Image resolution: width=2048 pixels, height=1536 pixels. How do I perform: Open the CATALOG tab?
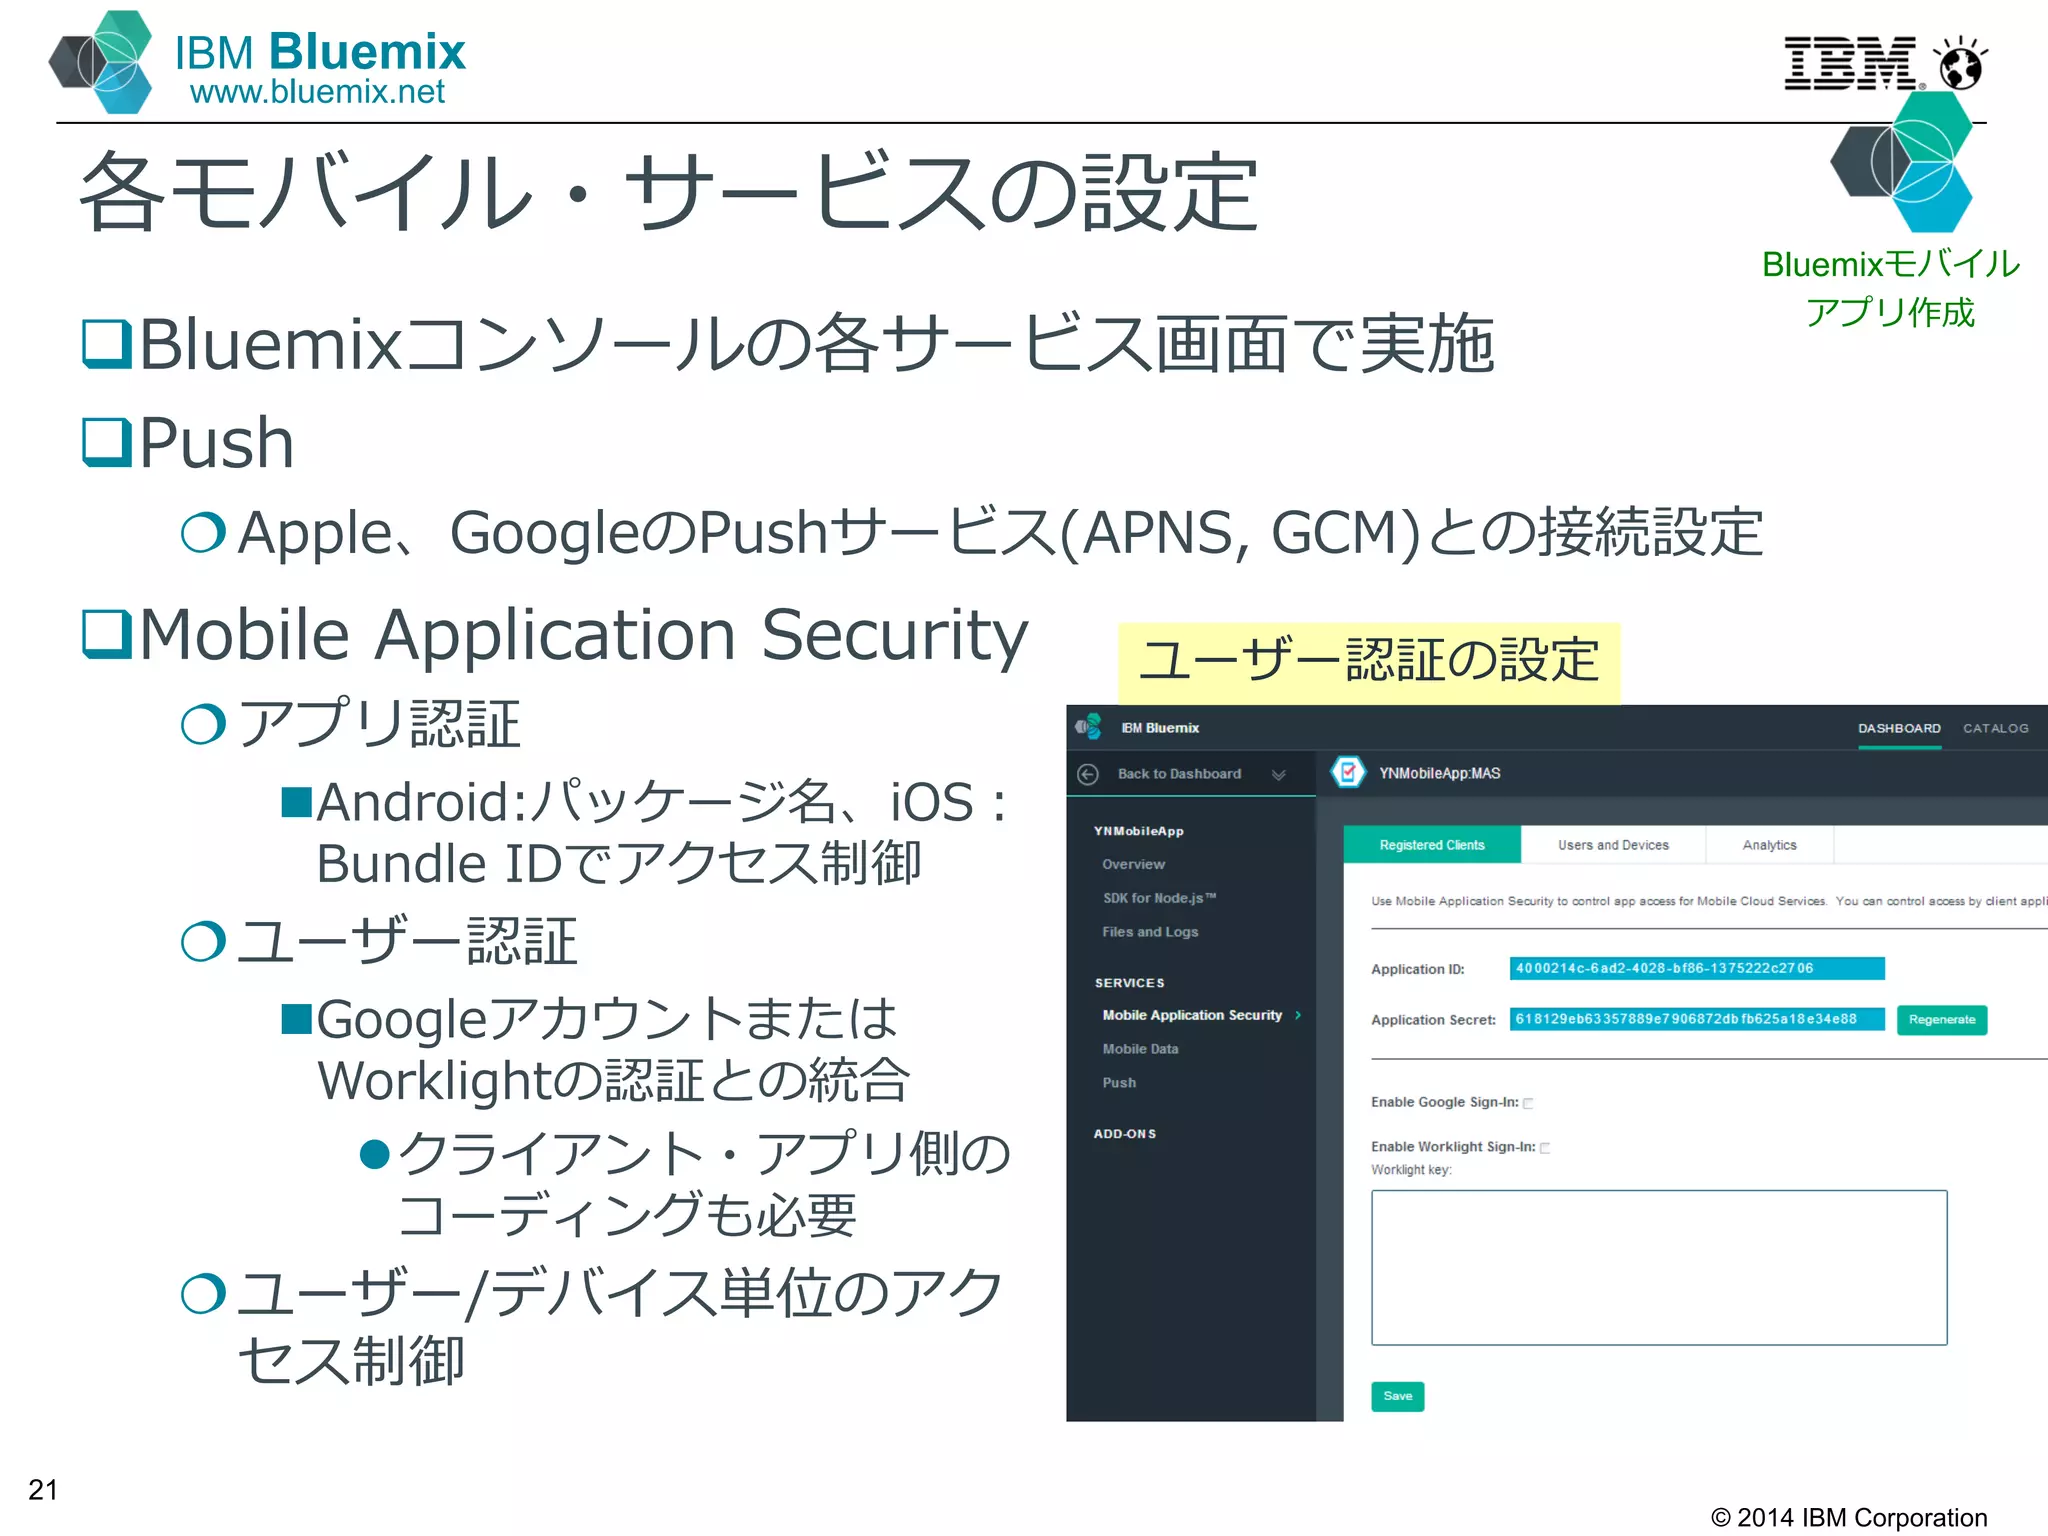click(1996, 728)
